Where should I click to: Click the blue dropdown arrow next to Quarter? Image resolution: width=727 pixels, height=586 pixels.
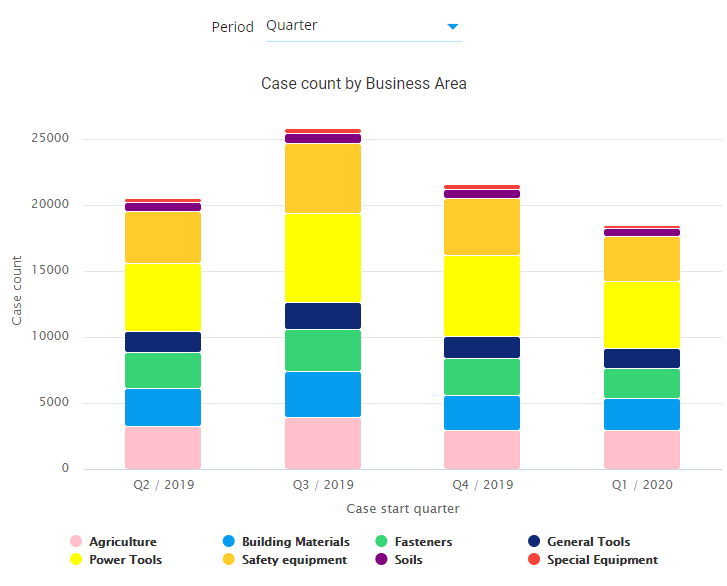[x=453, y=26]
